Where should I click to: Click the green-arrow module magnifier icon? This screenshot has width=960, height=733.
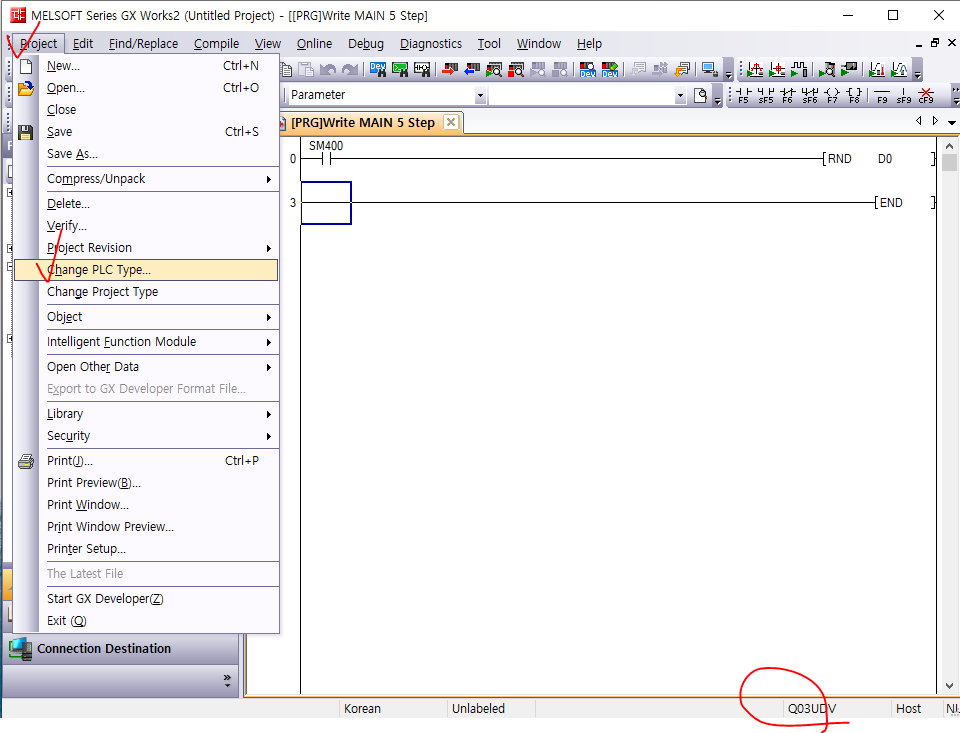[827, 69]
